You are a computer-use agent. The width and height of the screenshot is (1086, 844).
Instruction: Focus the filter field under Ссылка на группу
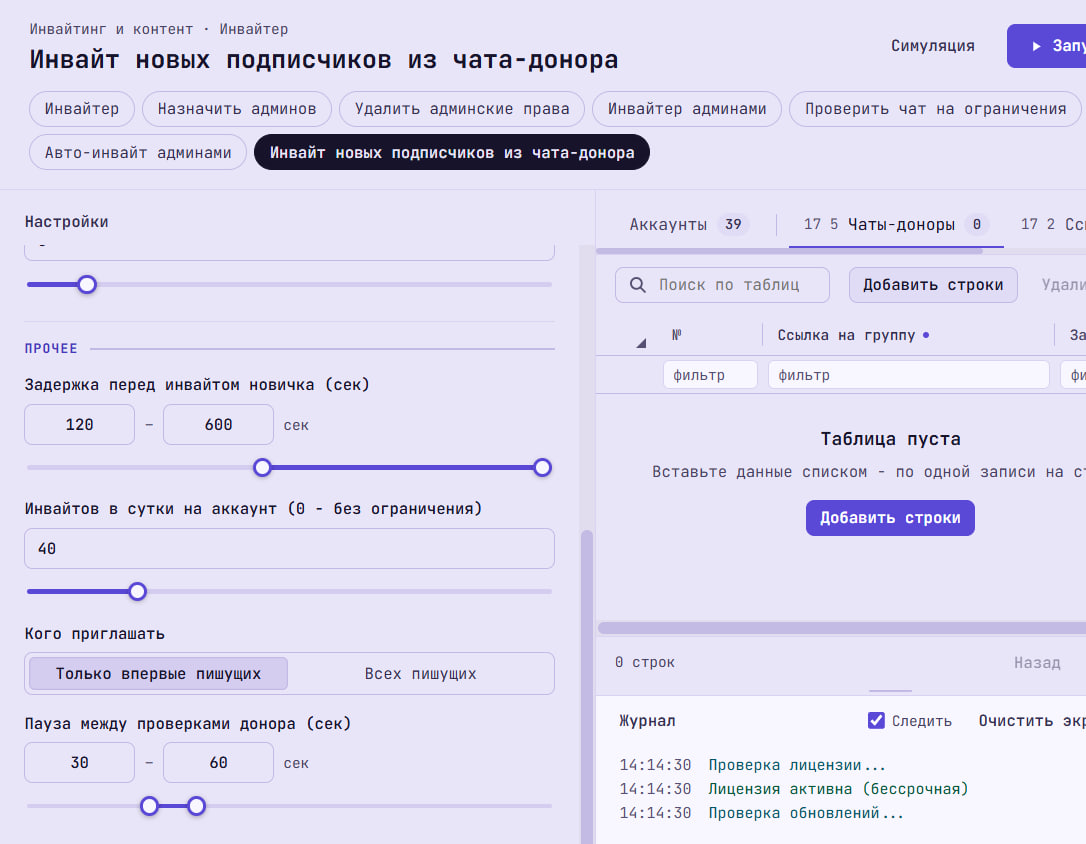(x=909, y=375)
